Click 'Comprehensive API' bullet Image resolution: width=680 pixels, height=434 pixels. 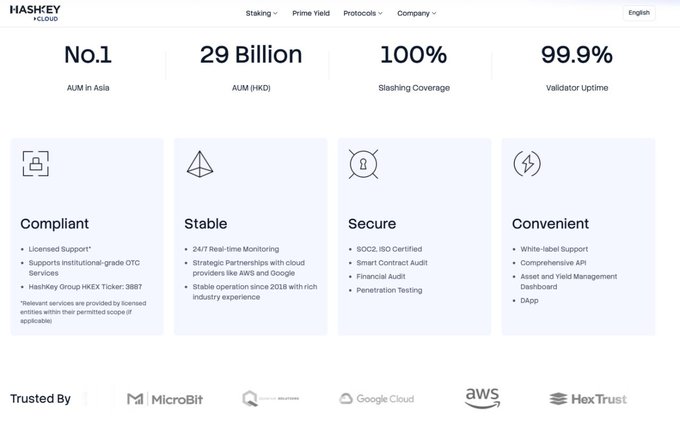(x=553, y=263)
